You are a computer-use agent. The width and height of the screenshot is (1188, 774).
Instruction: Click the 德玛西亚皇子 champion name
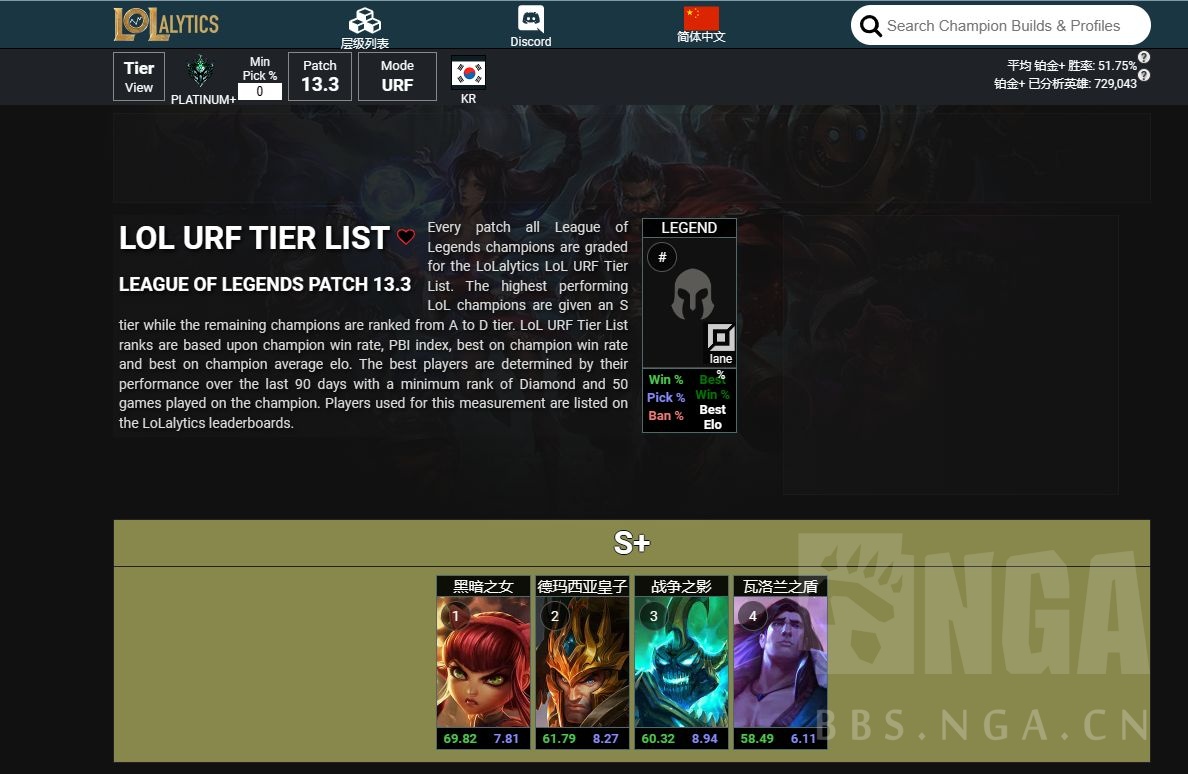[583, 587]
